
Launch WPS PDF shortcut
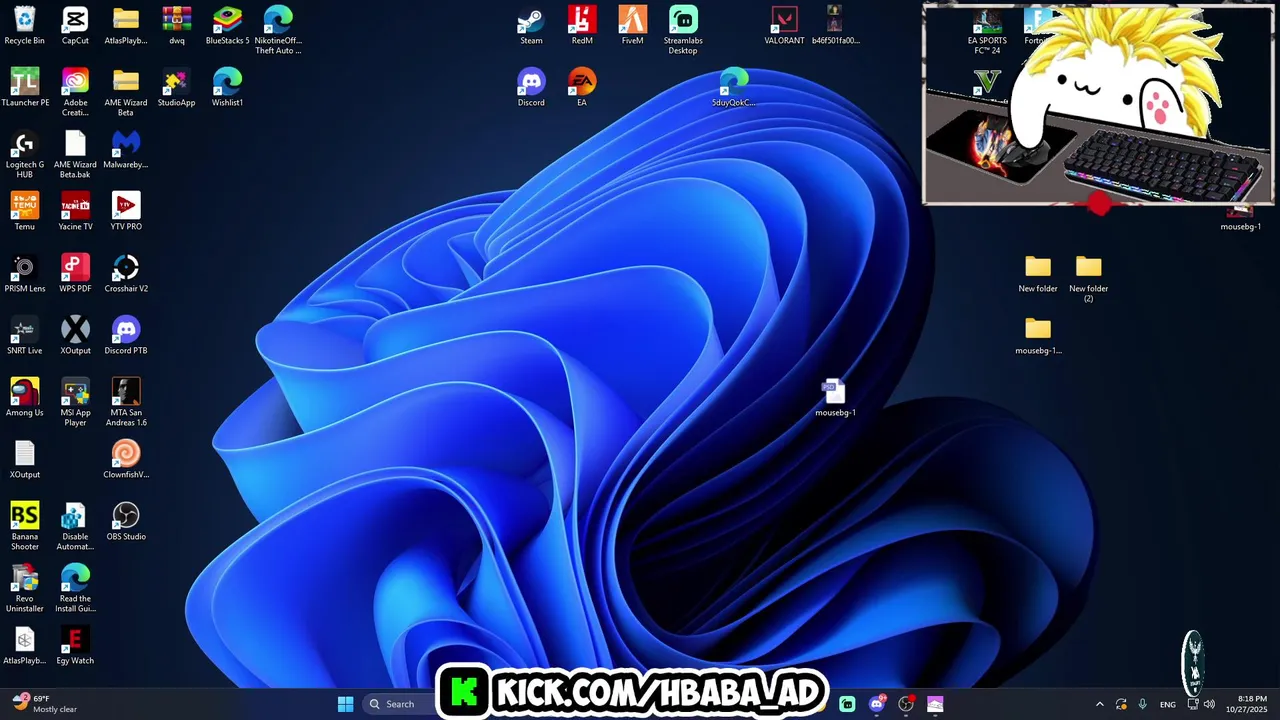[x=75, y=274]
